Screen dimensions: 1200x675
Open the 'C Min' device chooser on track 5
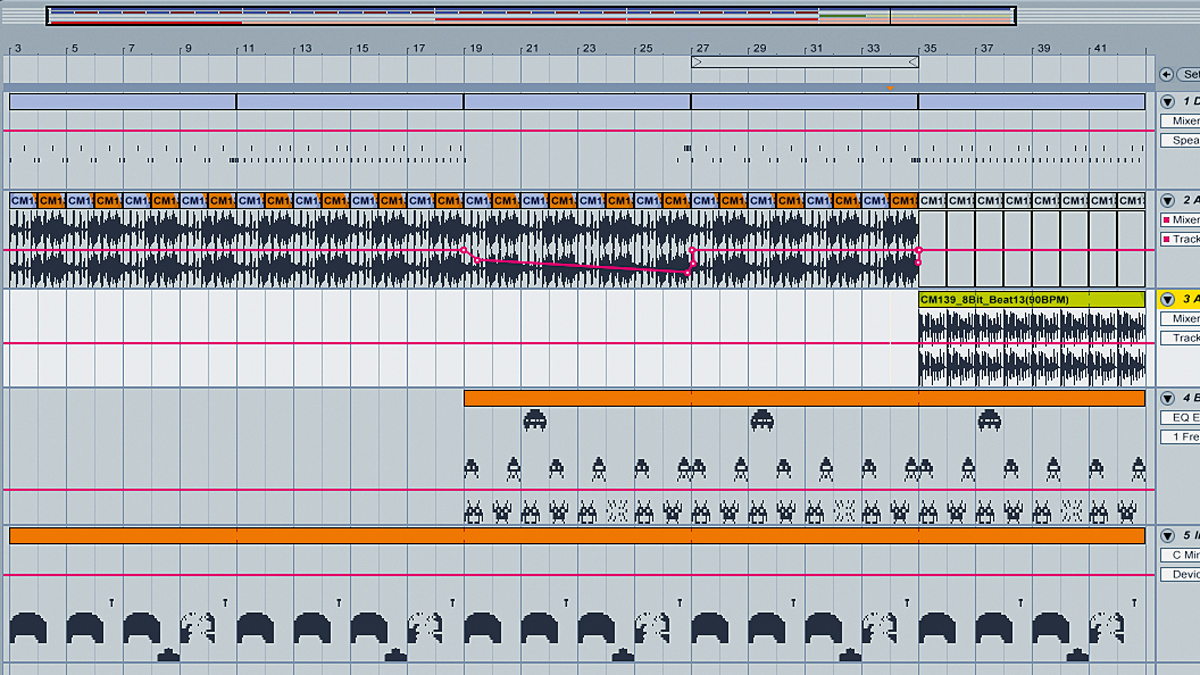1181,555
